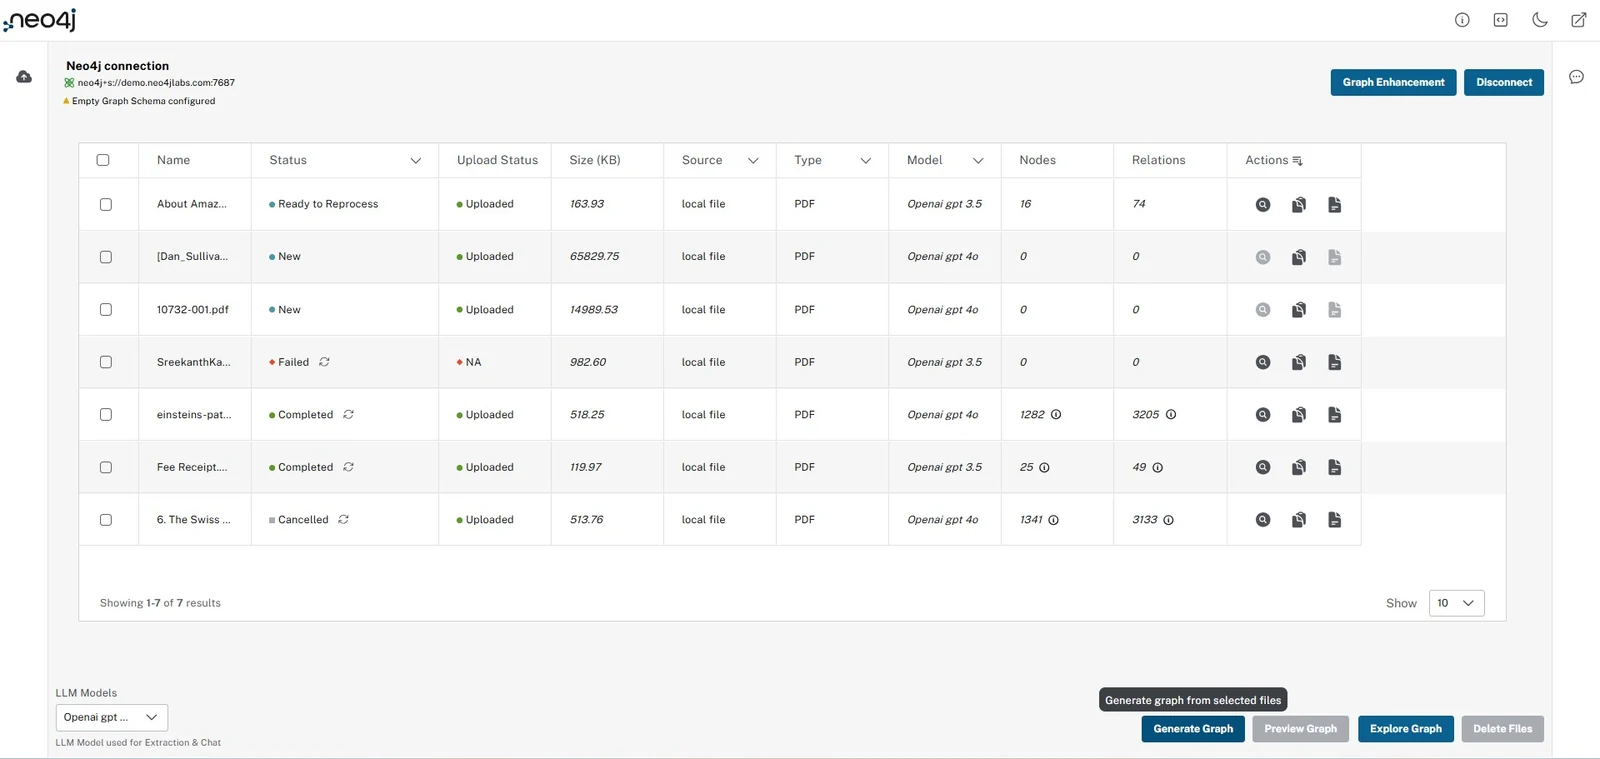Viewport: 1600px width, 759px height.
Task: Select the SreekanthKa... row checkbox
Action: pyautogui.click(x=106, y=362)
